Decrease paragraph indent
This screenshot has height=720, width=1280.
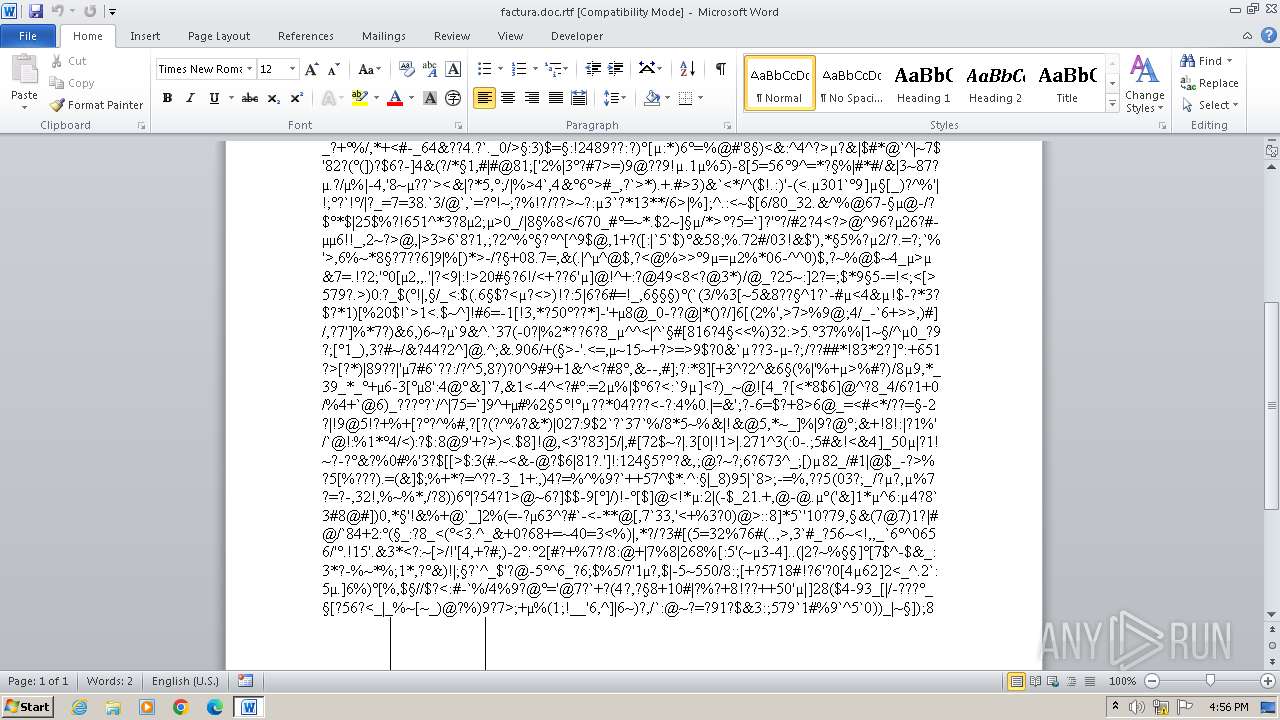593,69
